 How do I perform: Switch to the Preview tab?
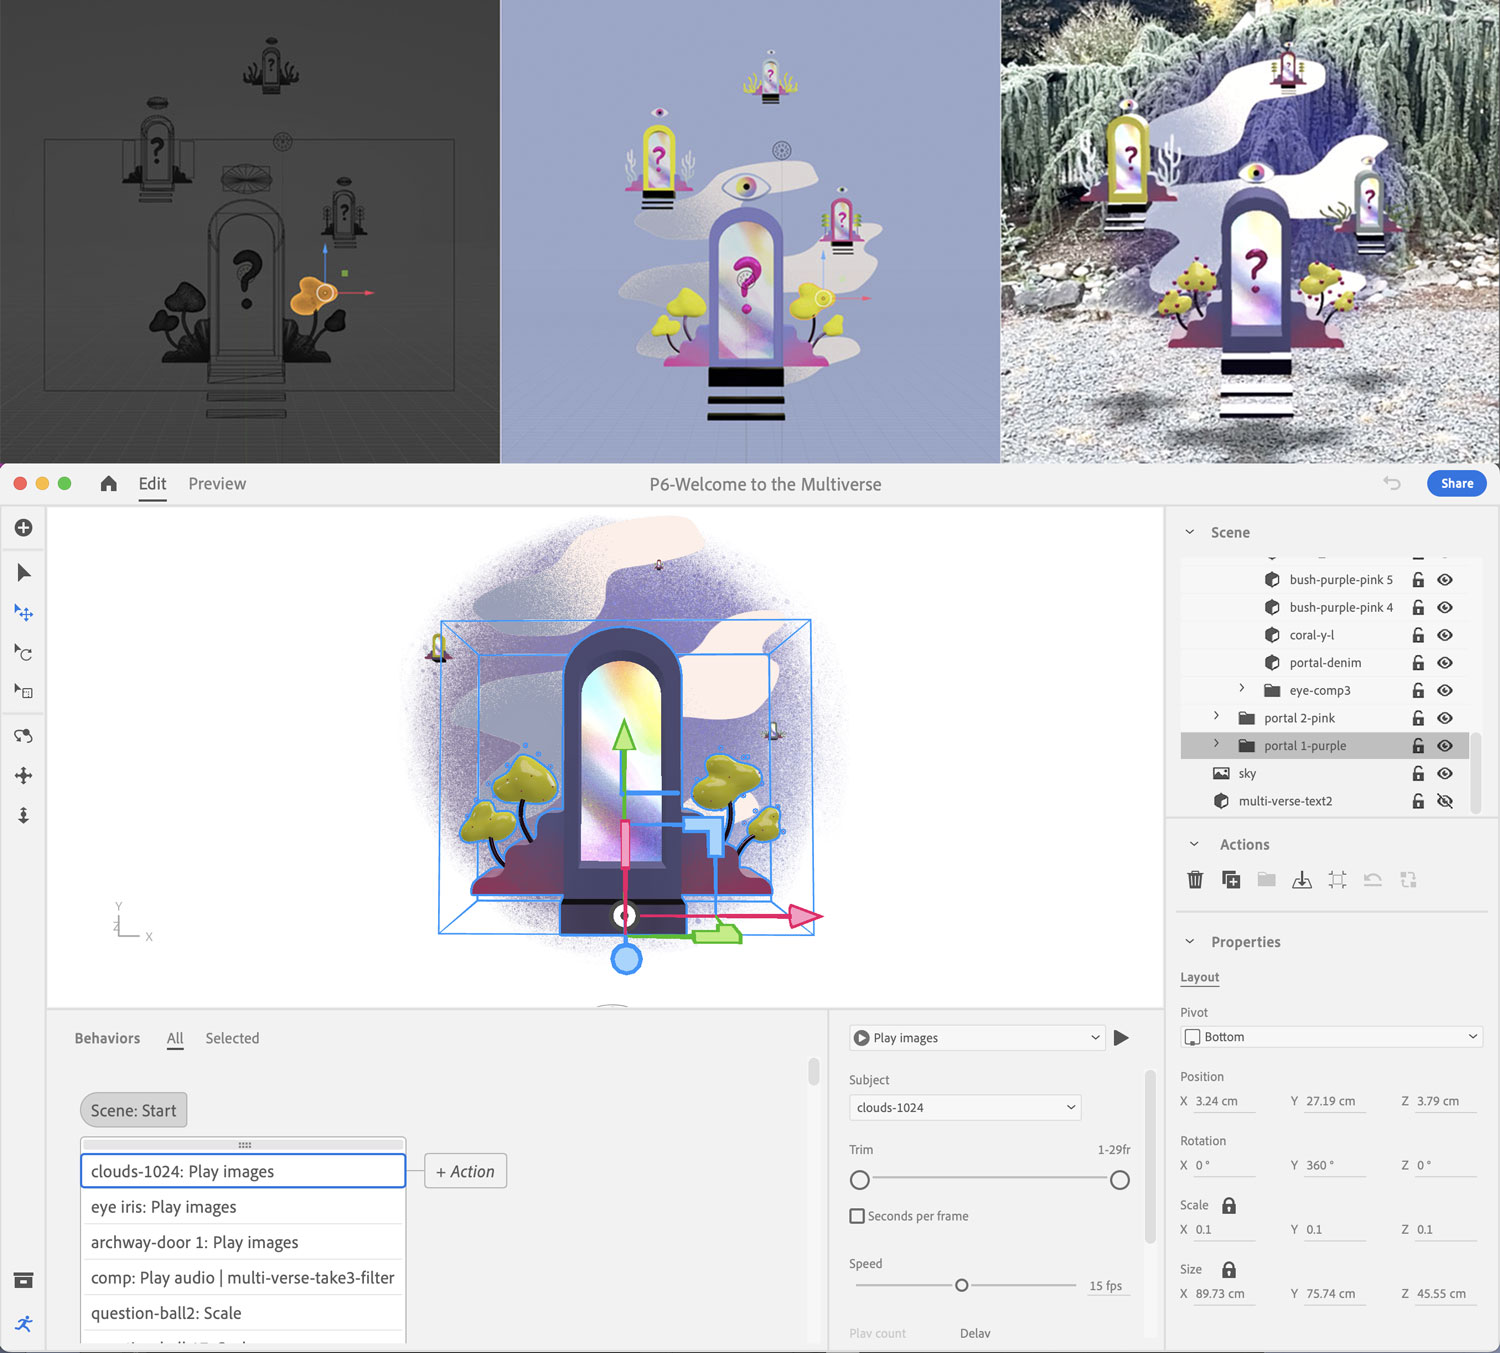pyautogui.click(x=217, y=484)
